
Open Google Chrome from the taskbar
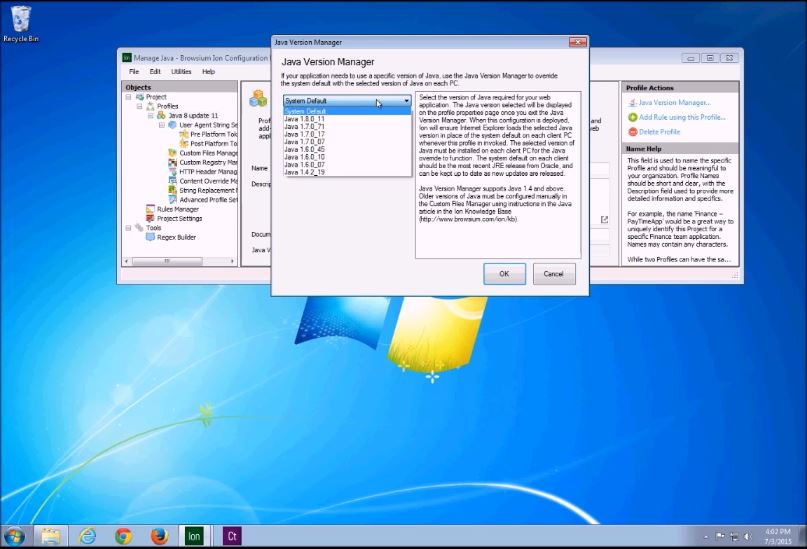123,536
